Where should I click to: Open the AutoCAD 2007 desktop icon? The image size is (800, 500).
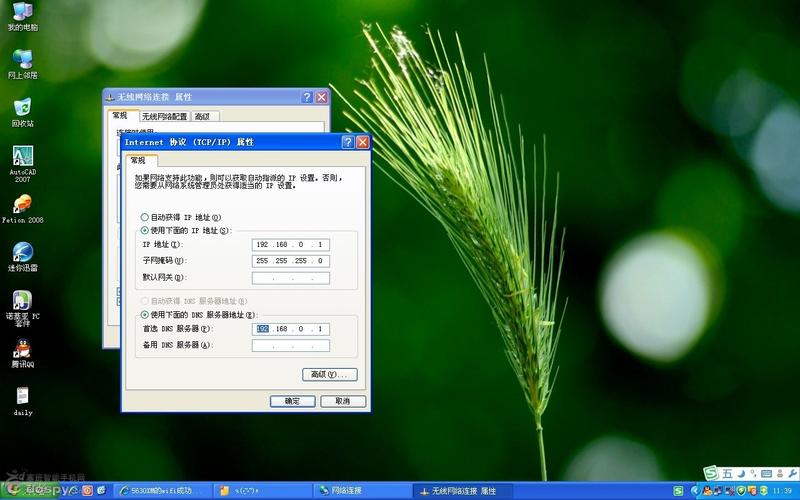click(22, 157)
